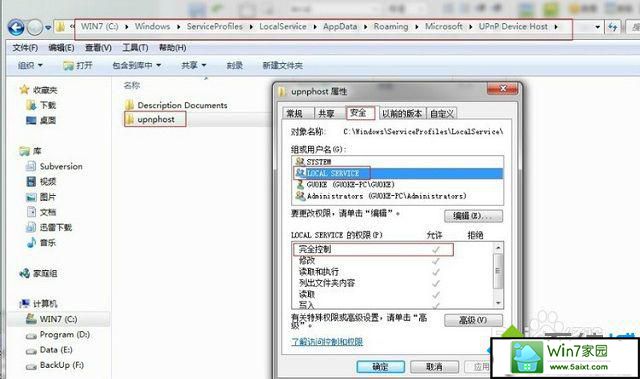Open 下载 folder in favorites
This screenshot has width=640, height=379.
41,105
